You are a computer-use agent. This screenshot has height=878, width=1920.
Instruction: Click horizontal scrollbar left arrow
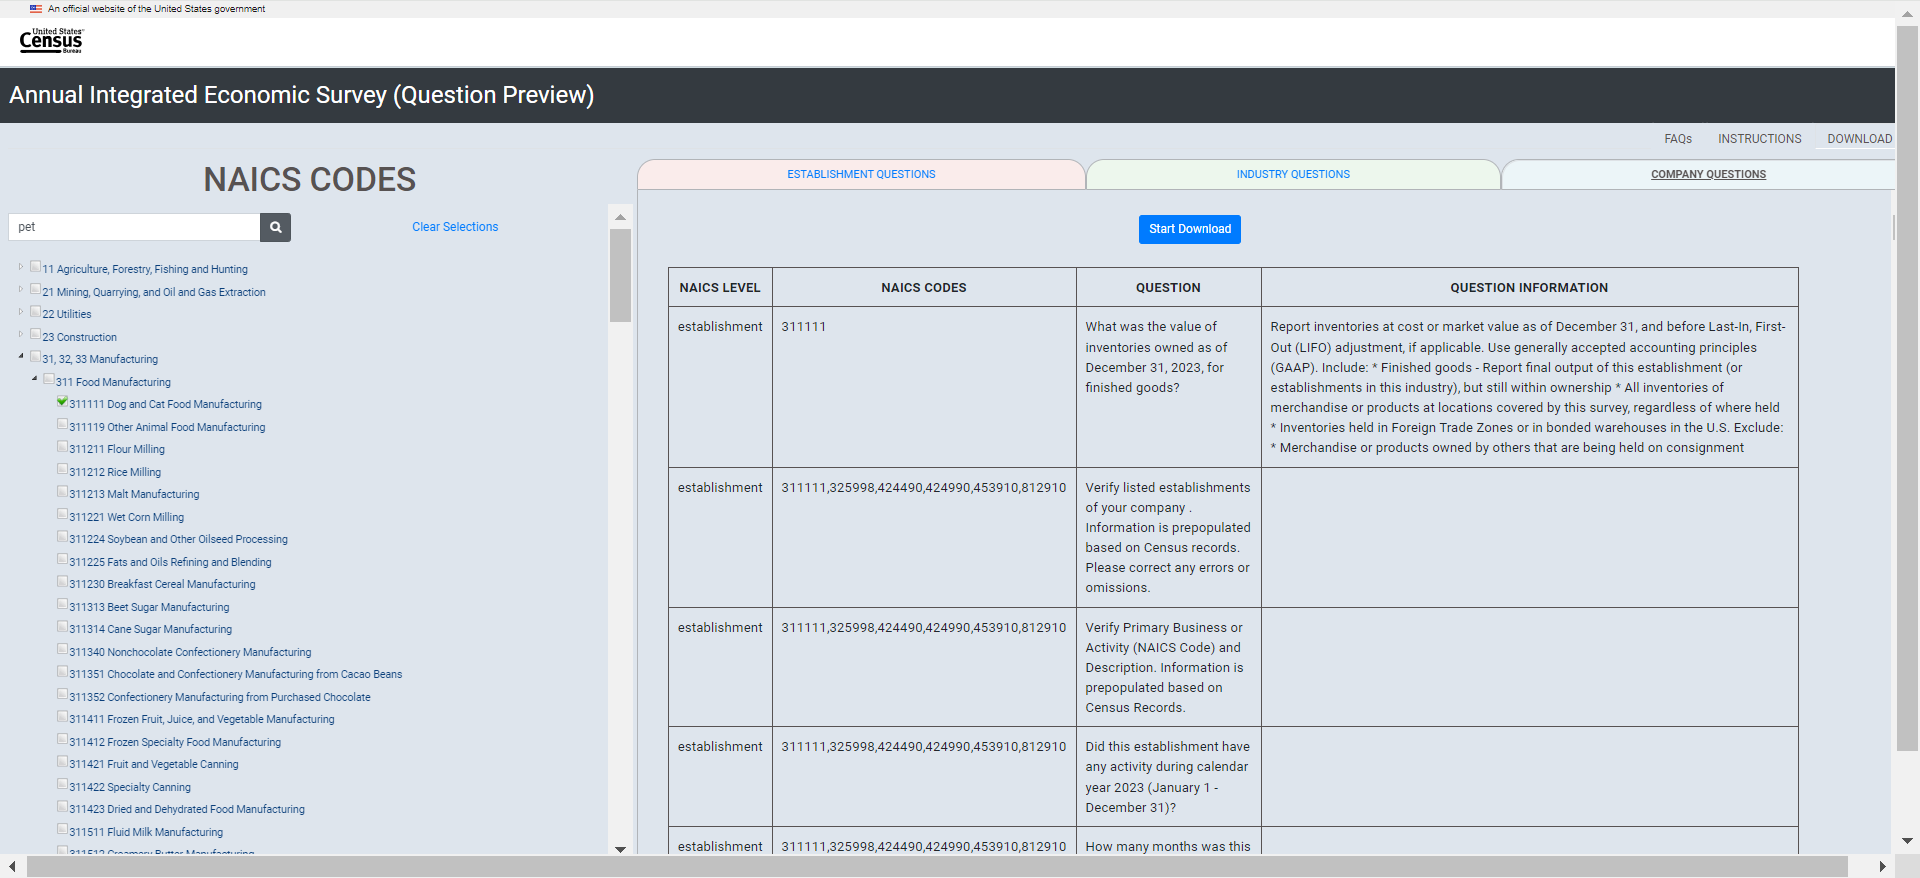click(12, 866)
